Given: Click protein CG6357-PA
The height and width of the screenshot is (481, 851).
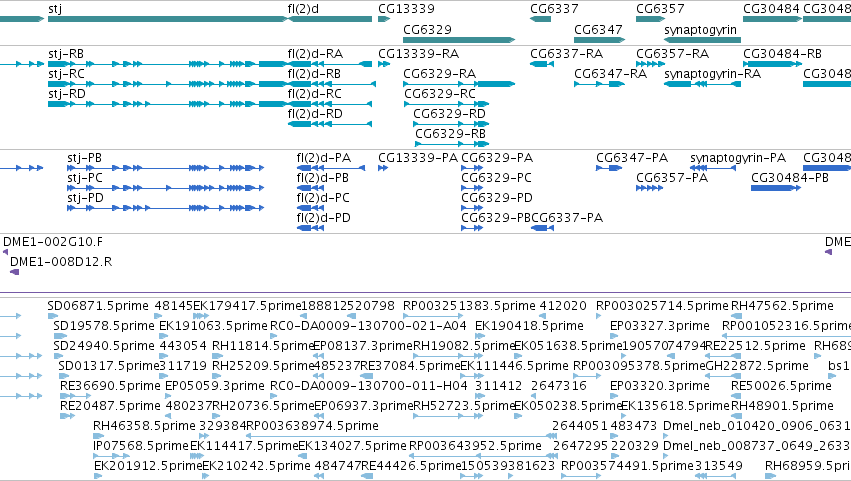Looking at the screenshot, I should point(672,178).
